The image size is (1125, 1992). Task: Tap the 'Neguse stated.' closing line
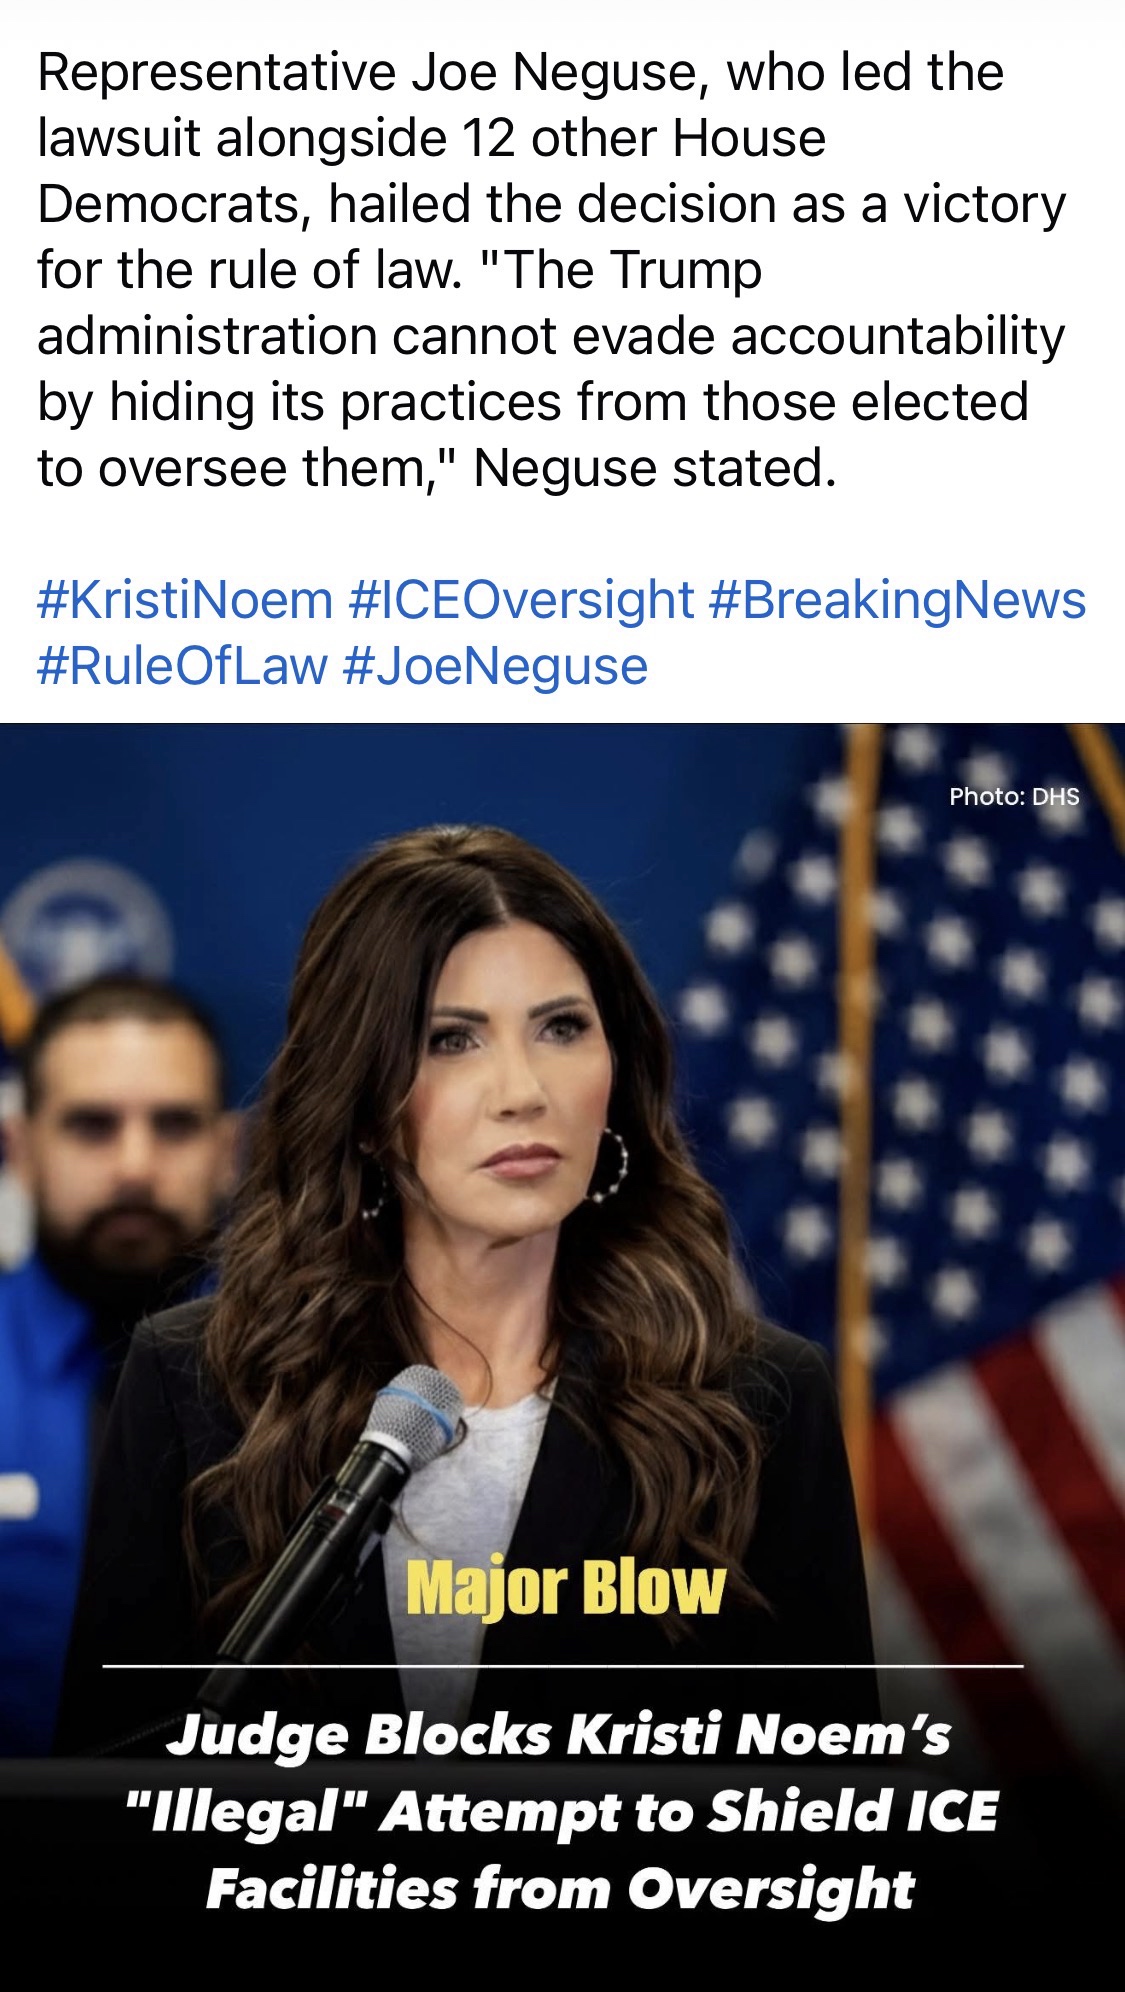(x=654, y=469)
